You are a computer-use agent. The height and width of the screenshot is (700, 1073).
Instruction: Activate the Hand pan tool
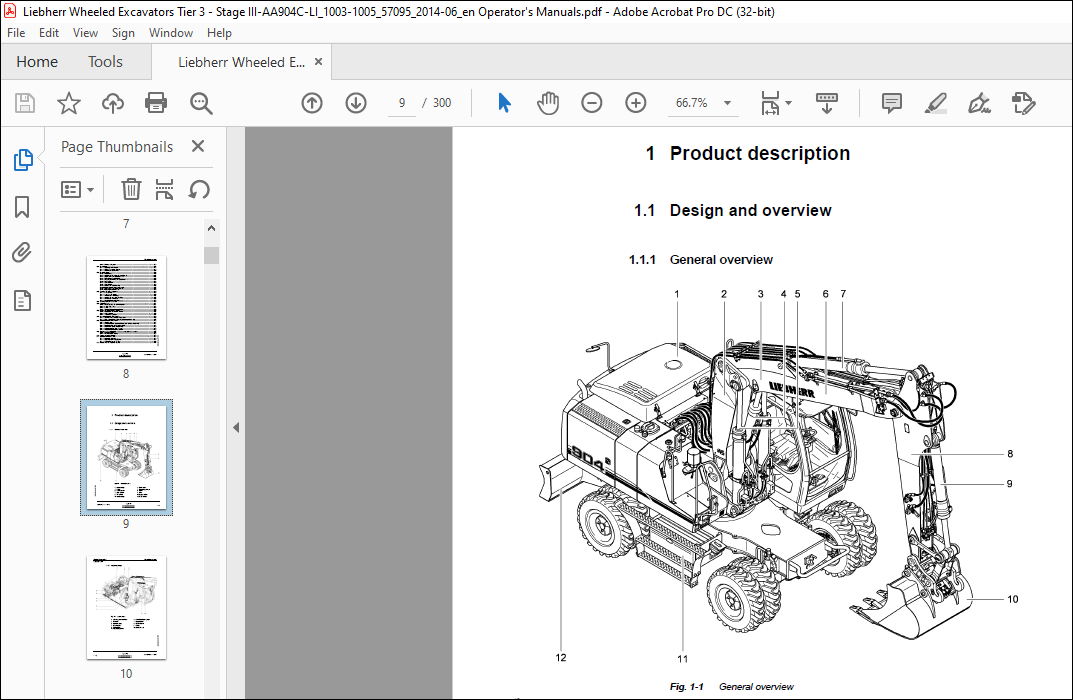(548, 103)
